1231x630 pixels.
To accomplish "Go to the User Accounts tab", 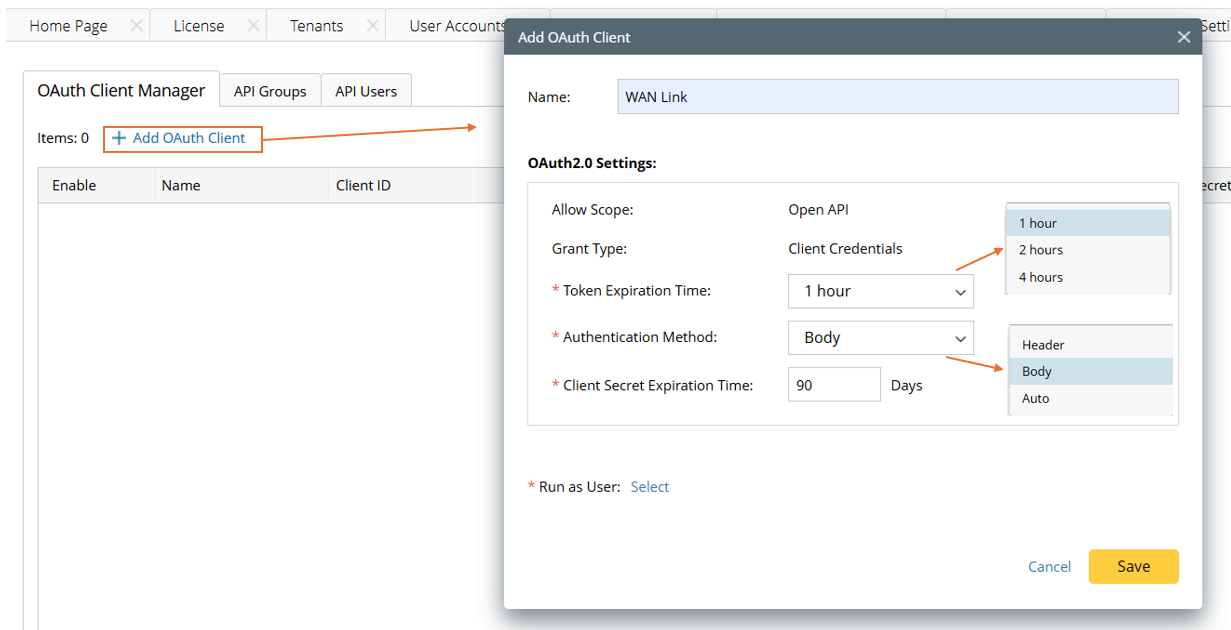I will (456, 26).
